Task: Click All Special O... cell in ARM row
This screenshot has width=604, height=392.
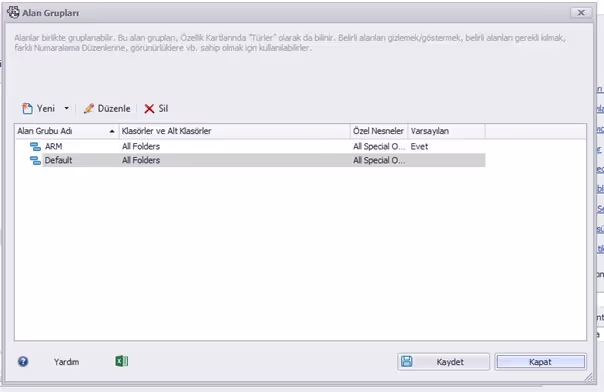Action: 379,146
